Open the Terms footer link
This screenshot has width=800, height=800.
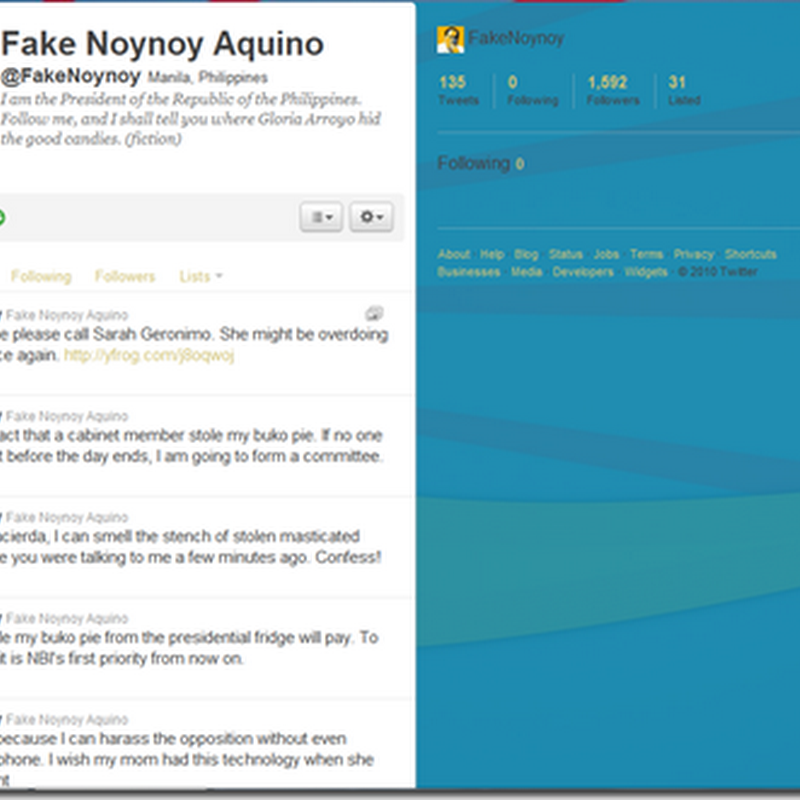(x=646, y=254)
